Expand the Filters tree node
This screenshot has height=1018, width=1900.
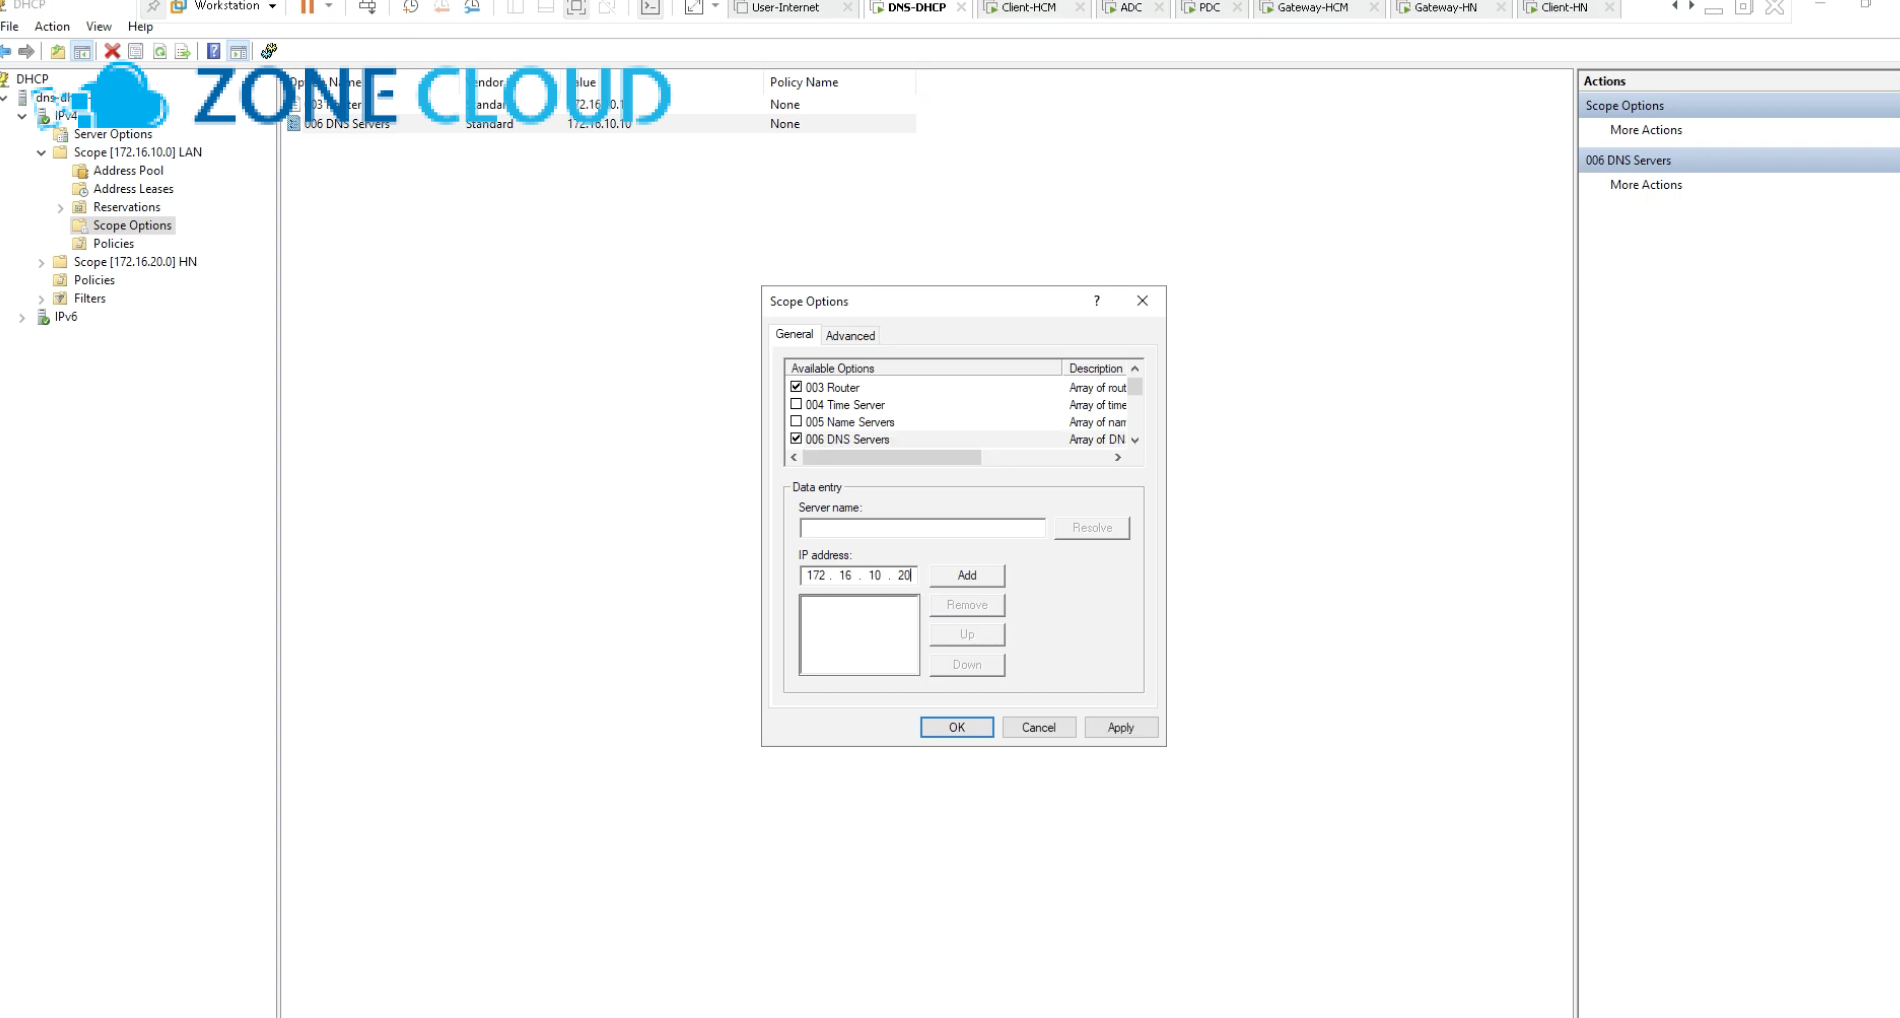click(41, 299)
